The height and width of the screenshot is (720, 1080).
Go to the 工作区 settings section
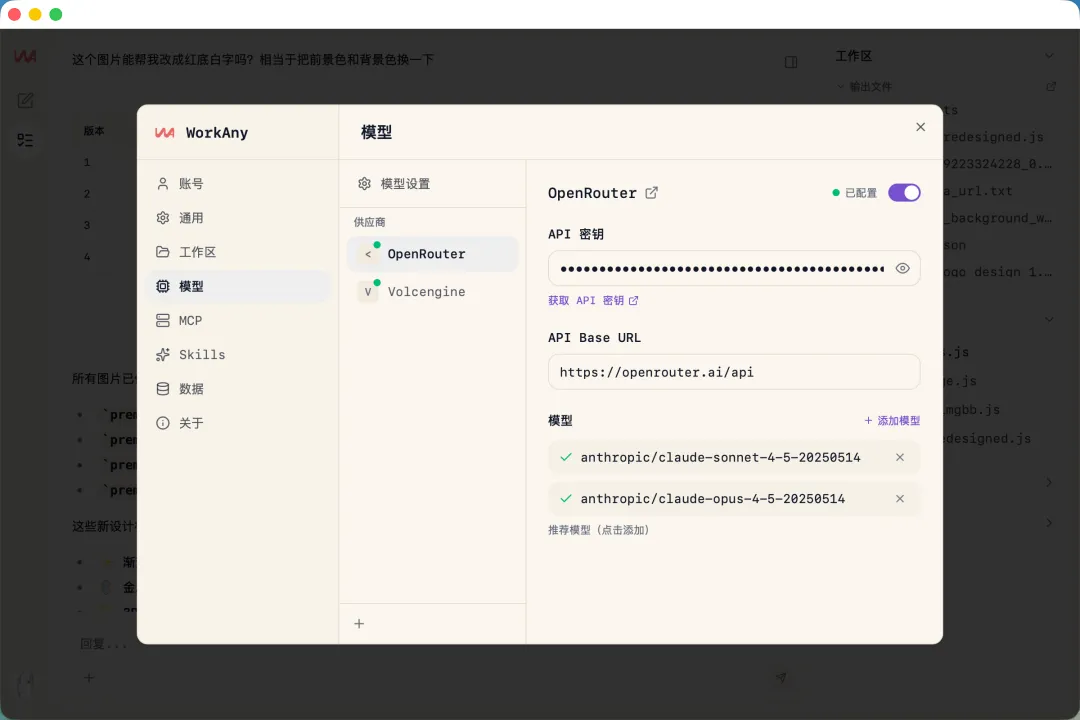[197, 252]
